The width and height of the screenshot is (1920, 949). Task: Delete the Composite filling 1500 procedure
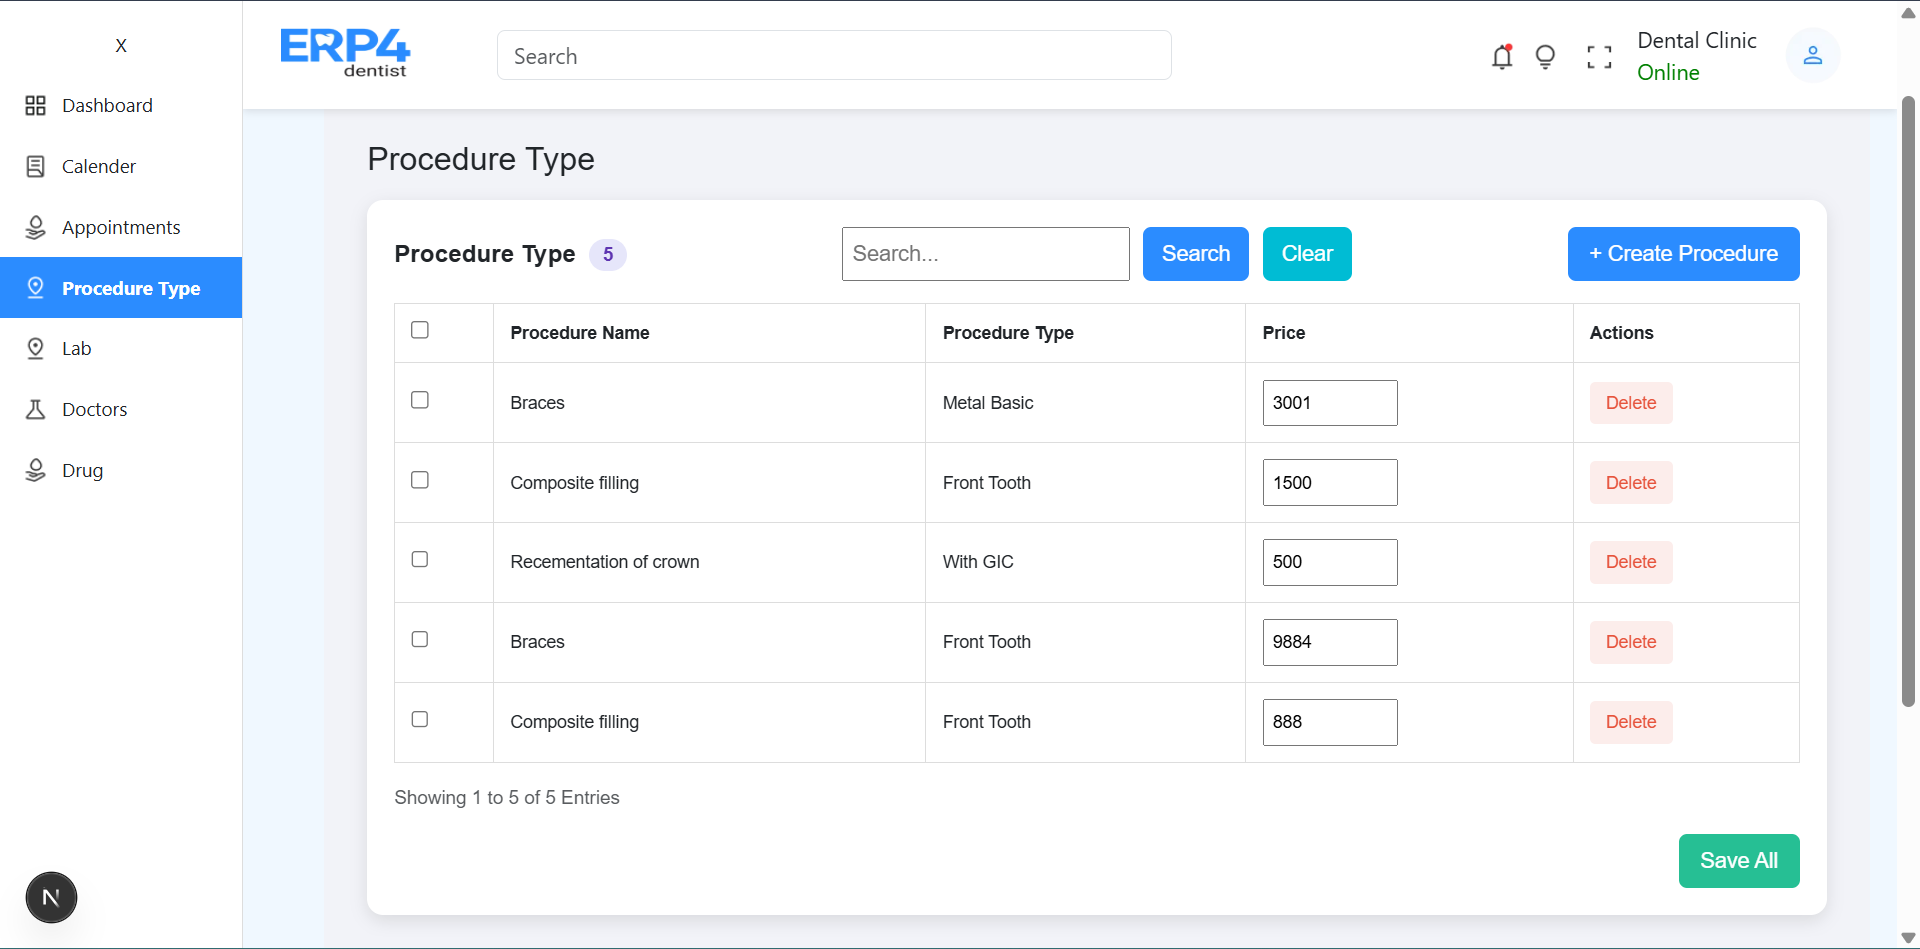[1631, 483]
